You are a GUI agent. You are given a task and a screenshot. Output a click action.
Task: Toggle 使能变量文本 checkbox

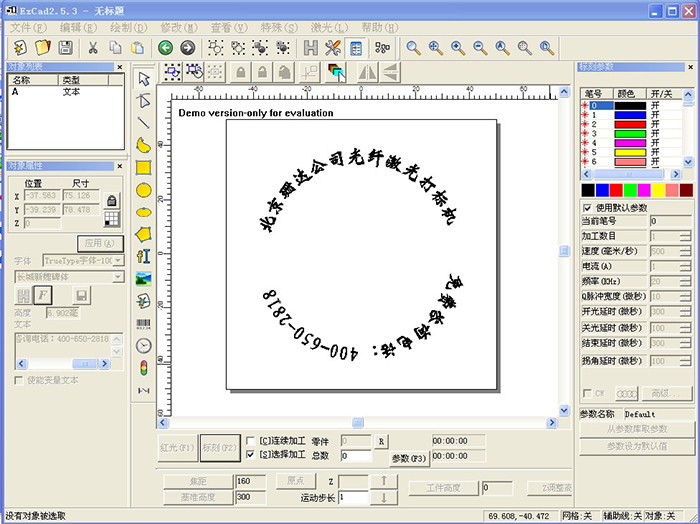coord(19,380)
